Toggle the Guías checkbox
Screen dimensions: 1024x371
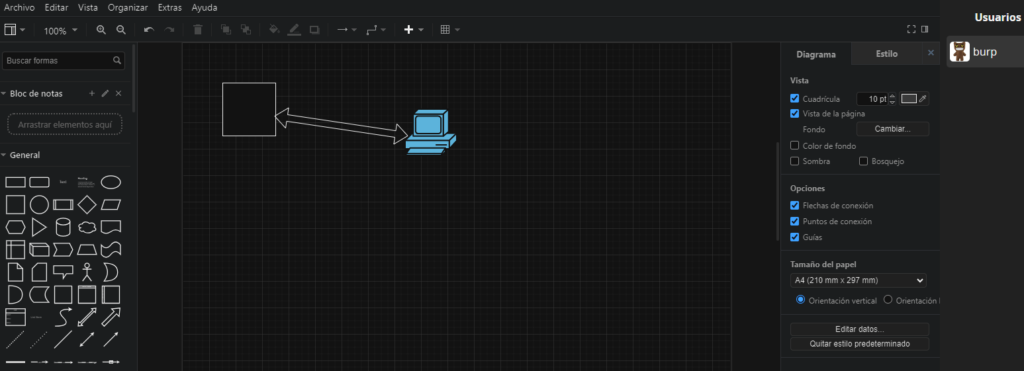click(795, 237)
